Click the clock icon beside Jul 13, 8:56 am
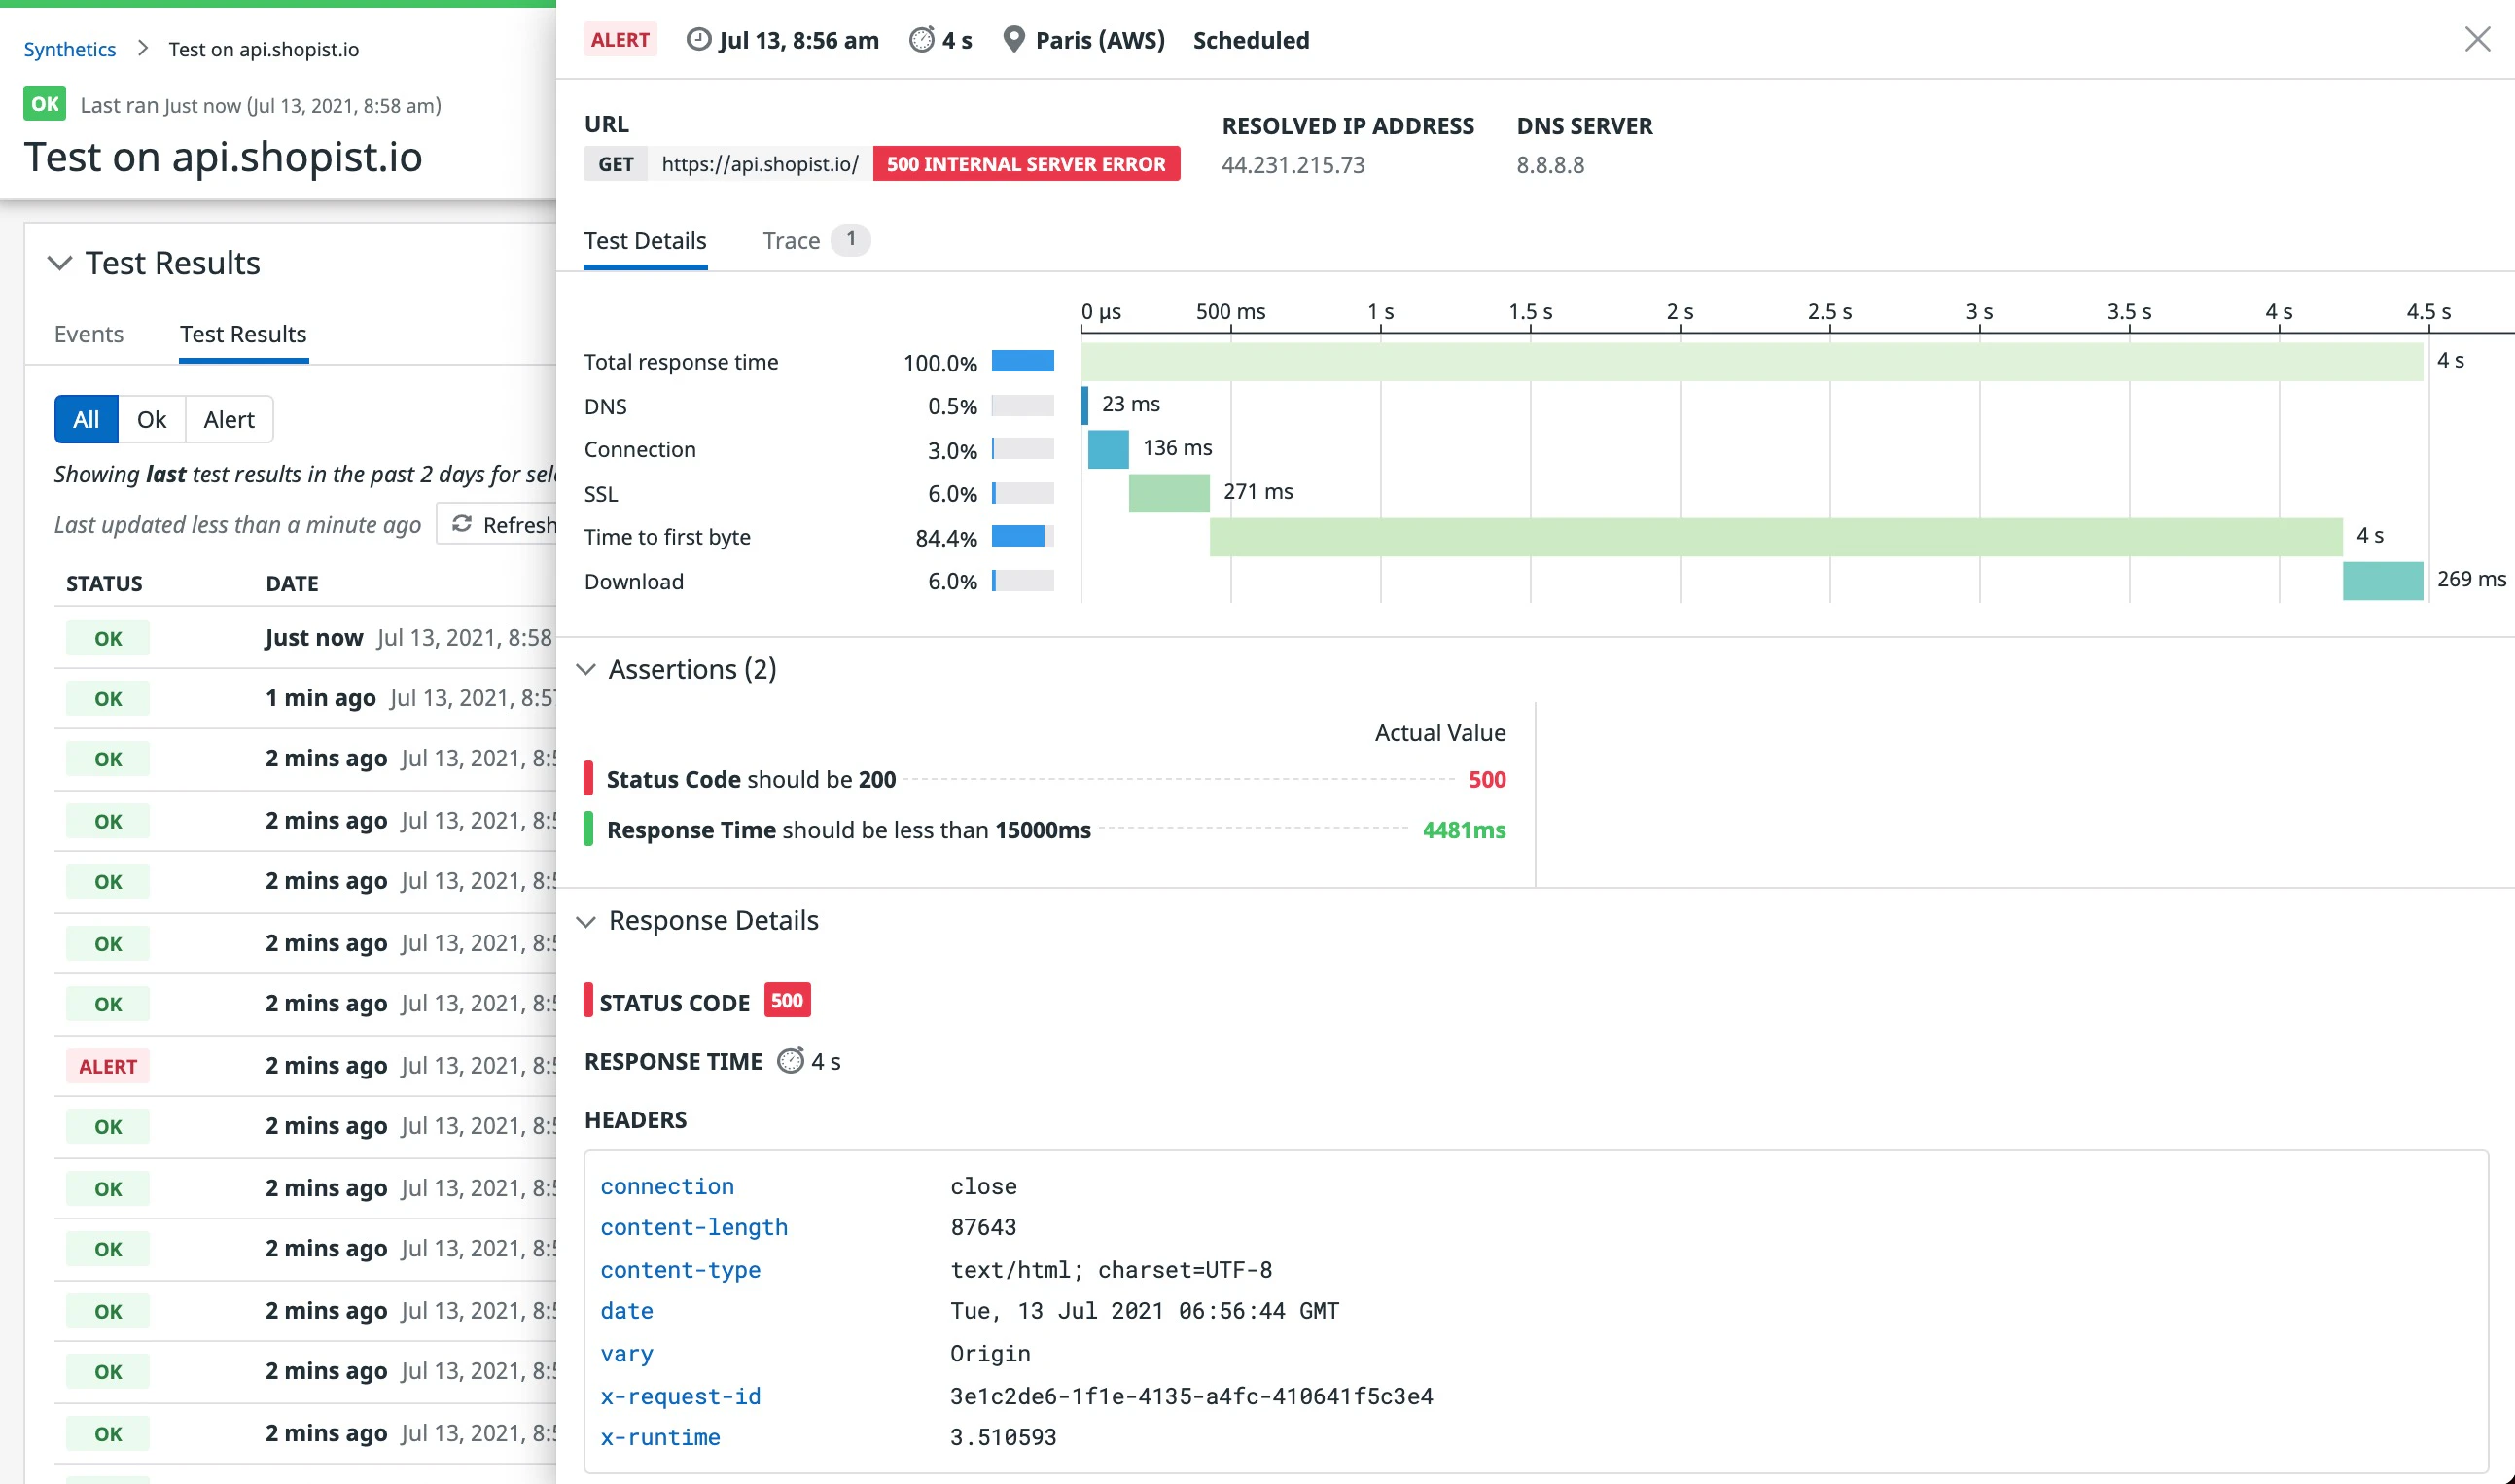This screenshot has height=1484, width=2515. point(700,40)
